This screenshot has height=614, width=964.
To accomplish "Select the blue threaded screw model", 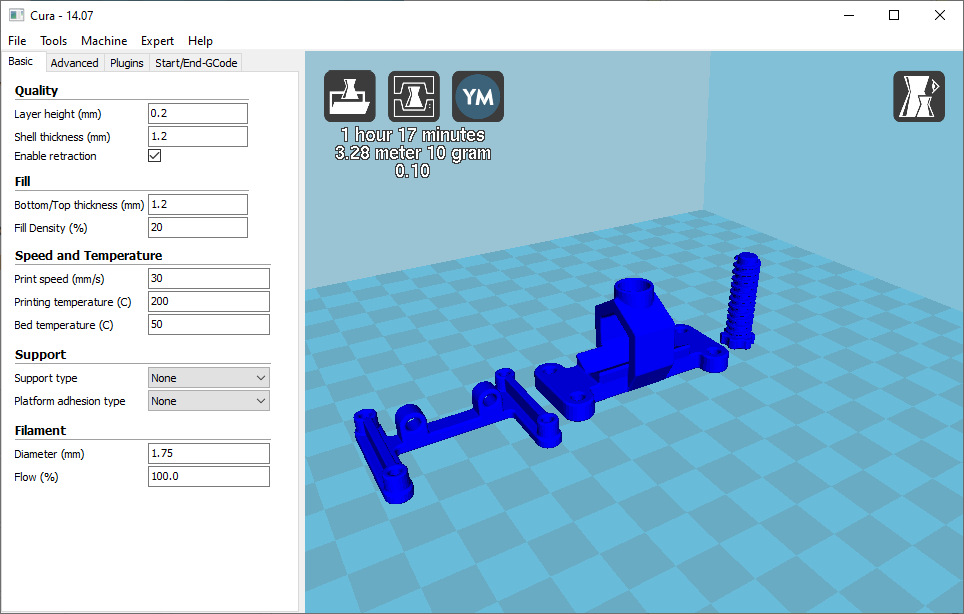I will [x=741, y=300].
